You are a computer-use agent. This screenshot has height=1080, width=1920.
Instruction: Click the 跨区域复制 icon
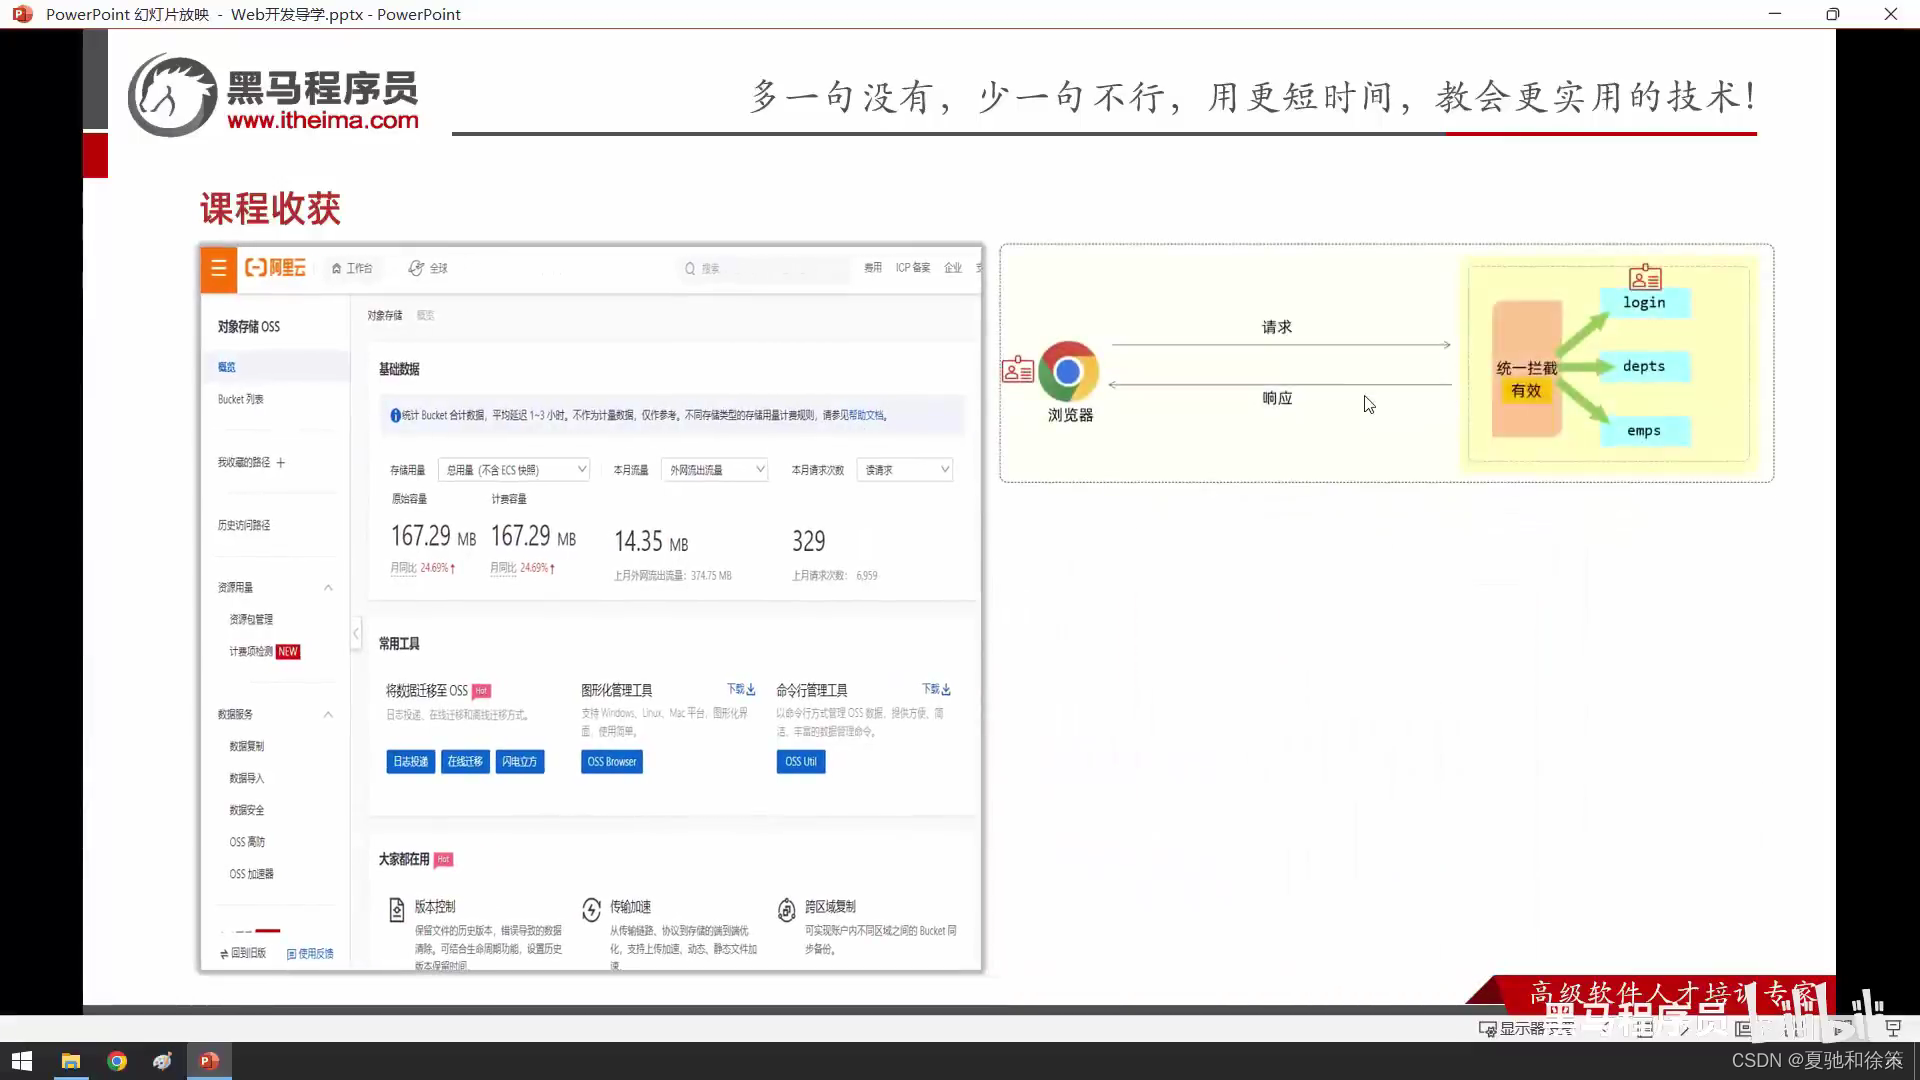(786, 909)
